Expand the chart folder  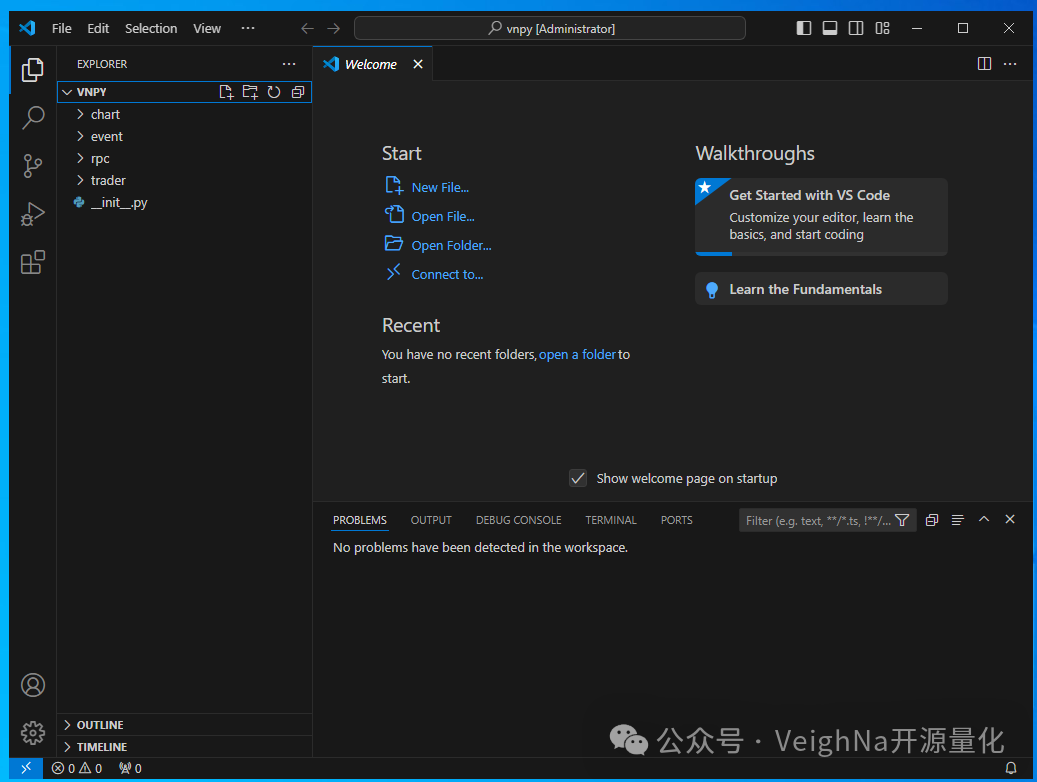coord(105,114)
